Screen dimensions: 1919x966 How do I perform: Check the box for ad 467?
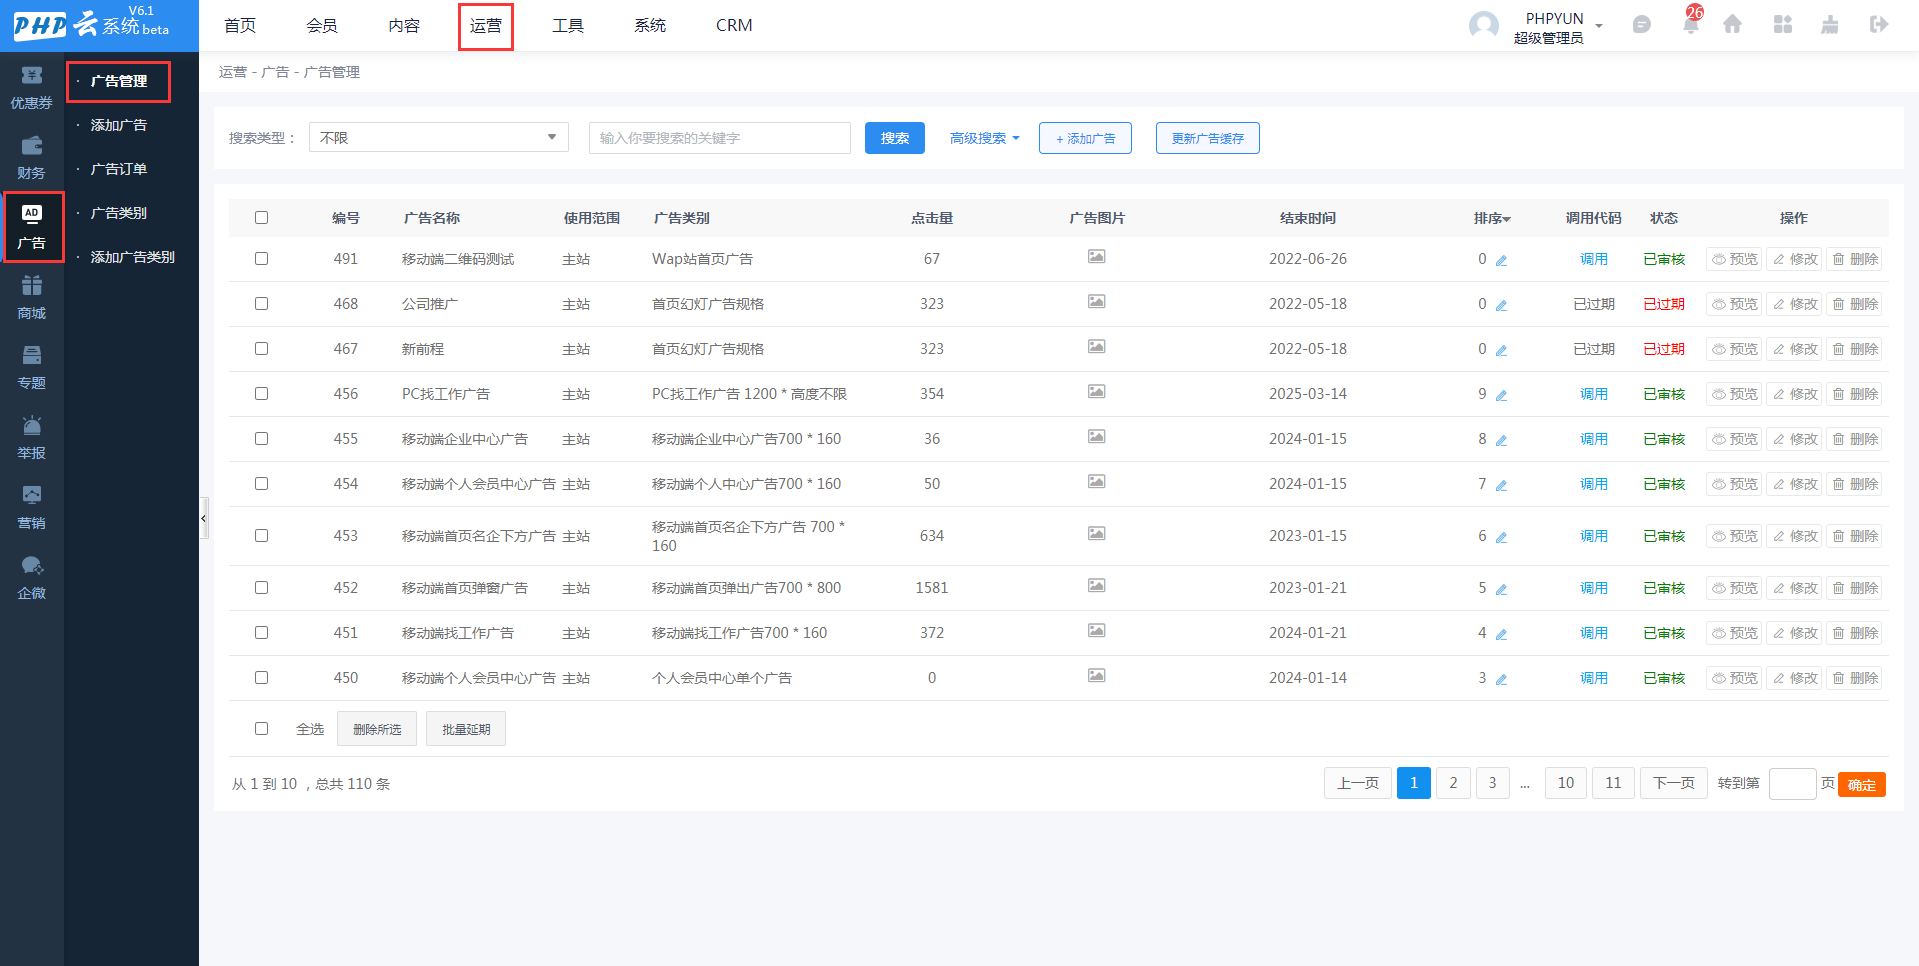pyautogui.click(x=261, y=349)
